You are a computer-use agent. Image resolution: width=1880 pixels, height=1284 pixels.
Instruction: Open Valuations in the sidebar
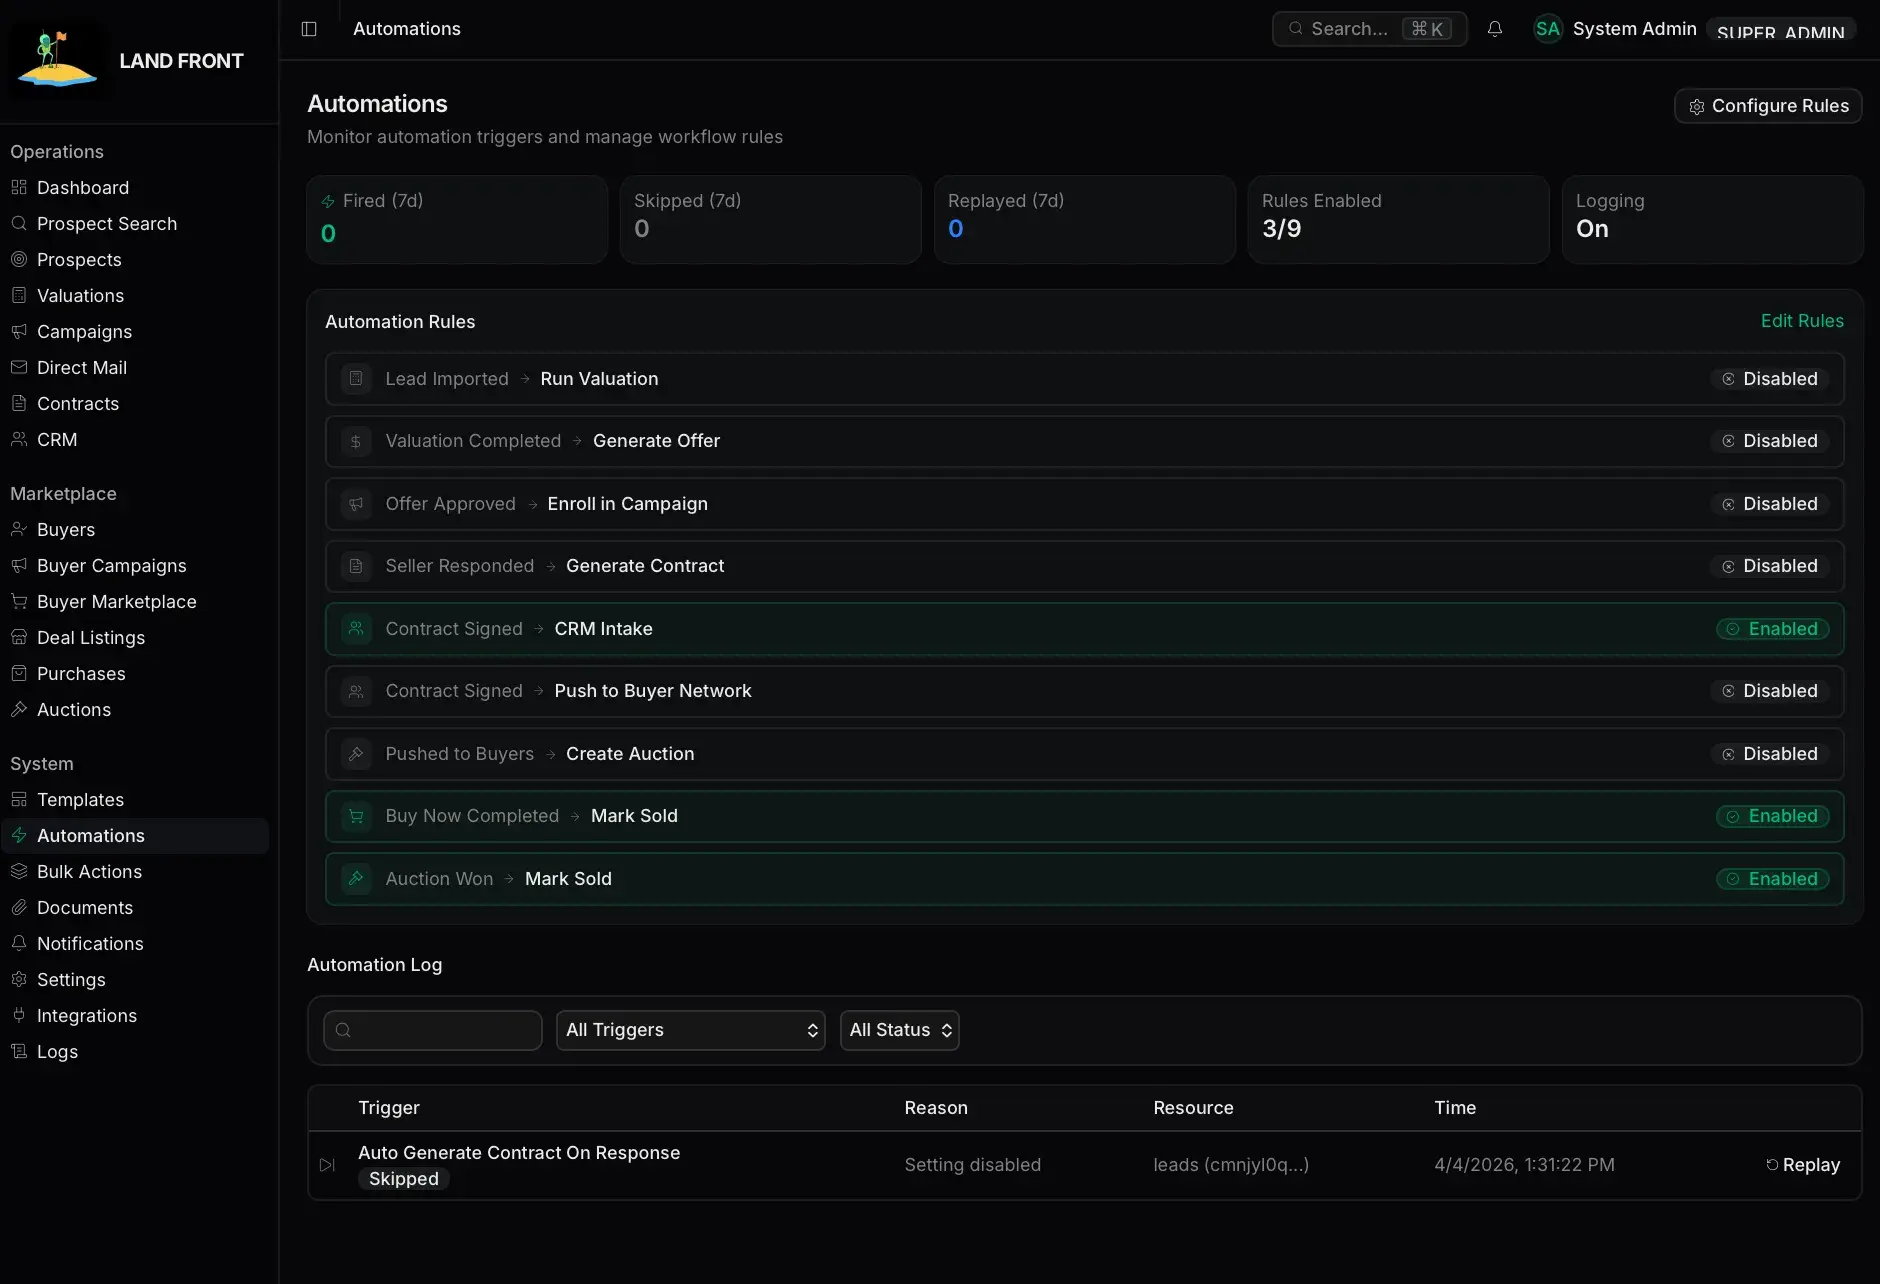pos(135,296)
